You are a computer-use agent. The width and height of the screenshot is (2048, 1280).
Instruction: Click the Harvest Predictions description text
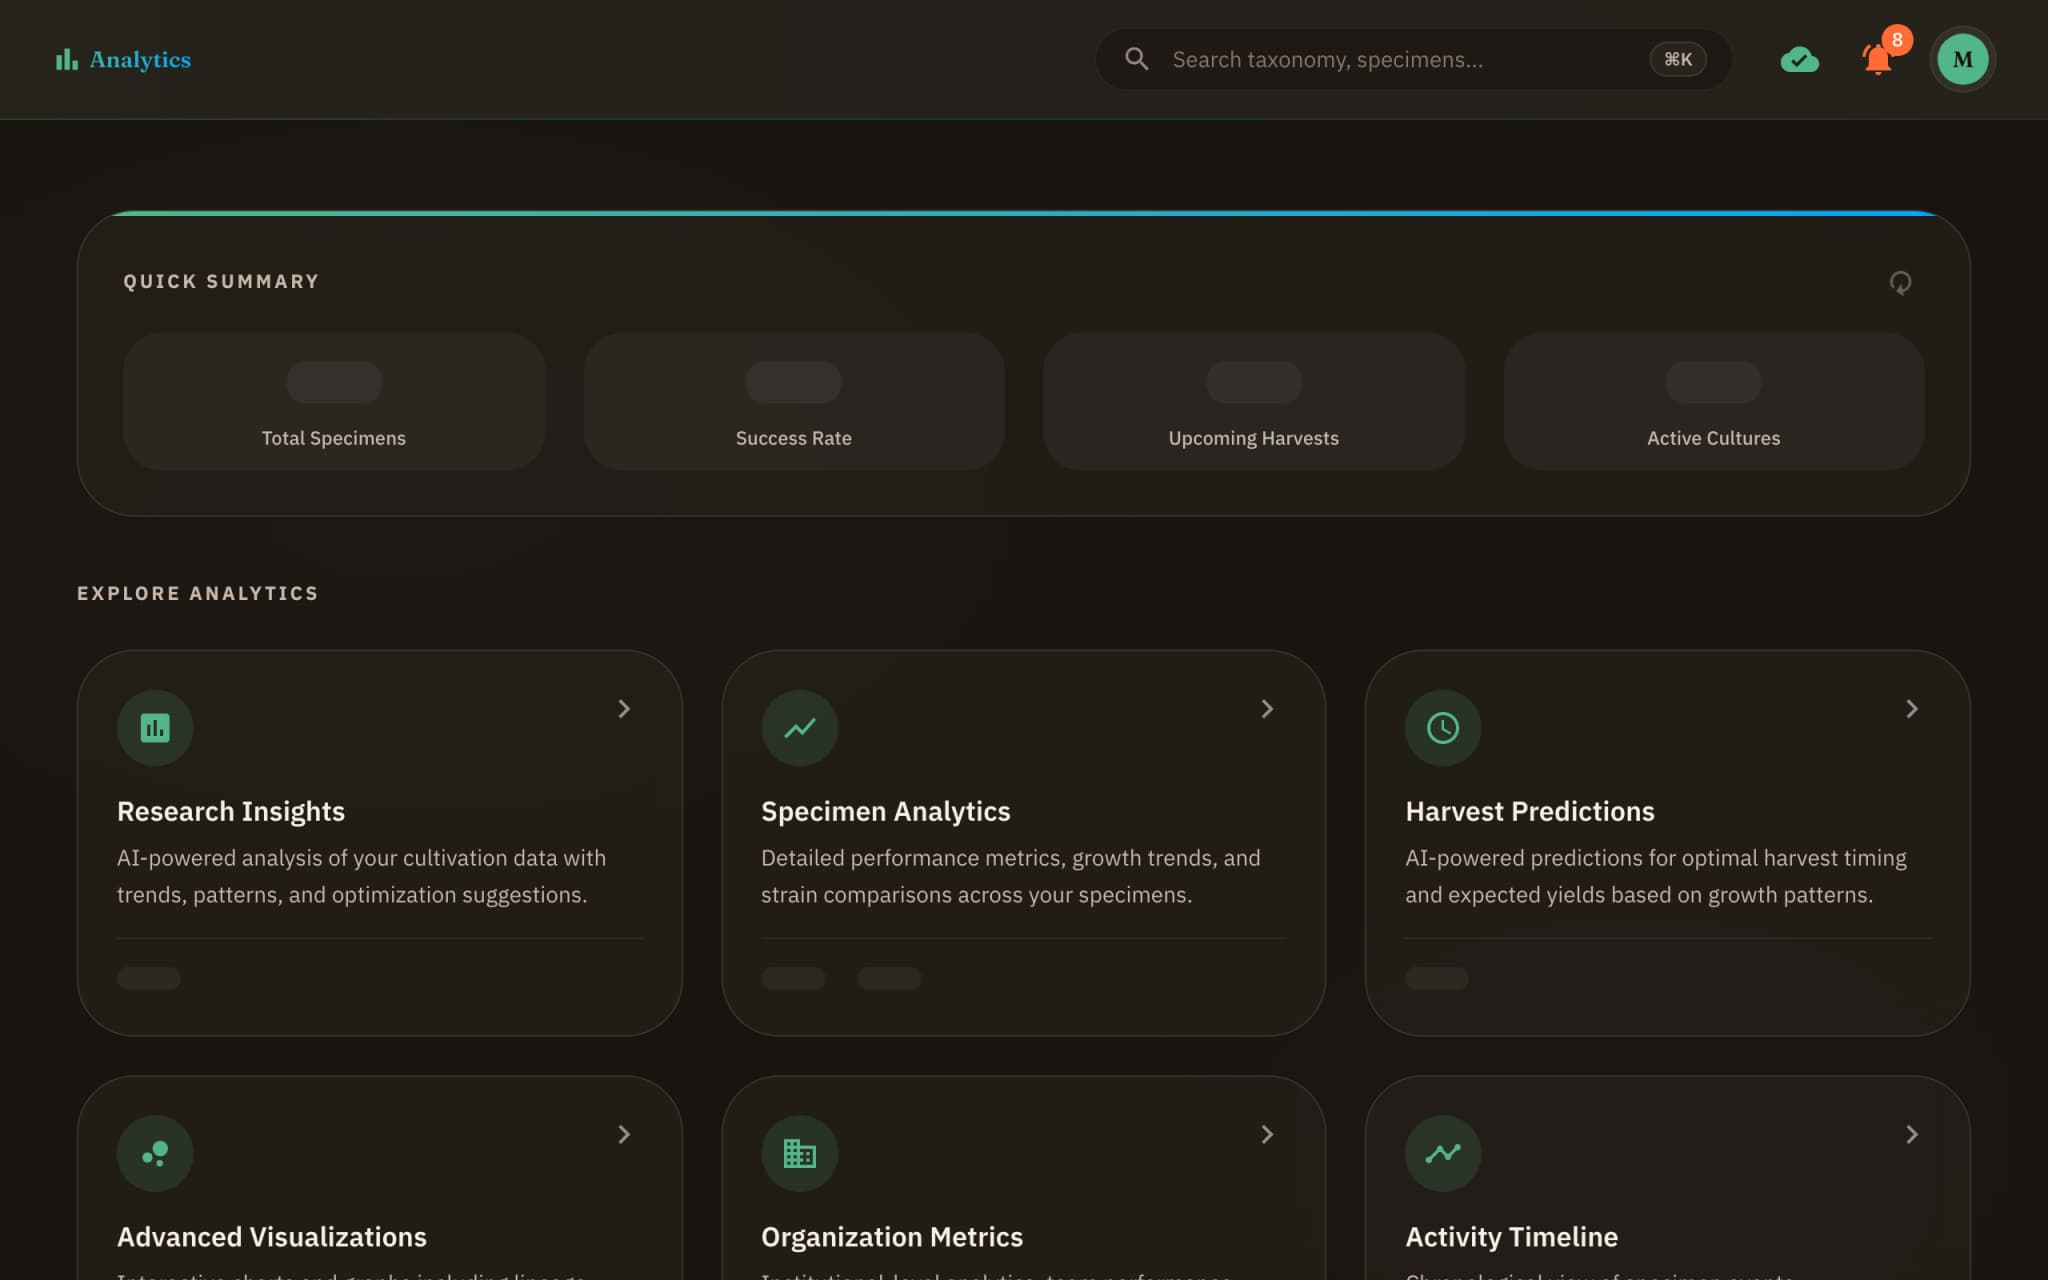(x=1656, y=876)
